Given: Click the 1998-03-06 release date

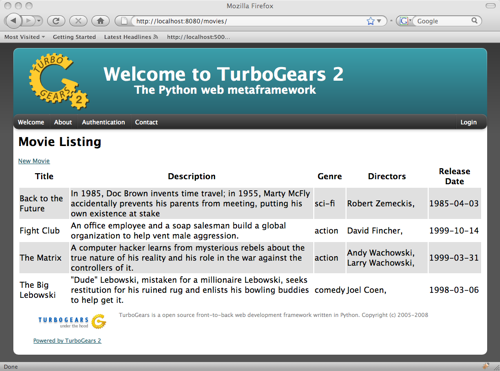Looking at the screenshot, I should pyautogui.click(x=454, y=290).
